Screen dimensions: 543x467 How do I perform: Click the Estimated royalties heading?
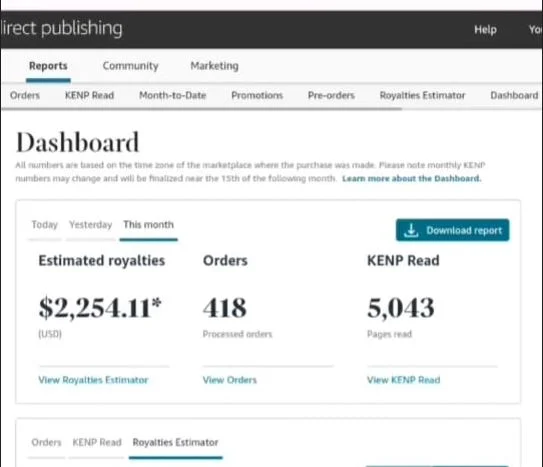click(101, 261)
